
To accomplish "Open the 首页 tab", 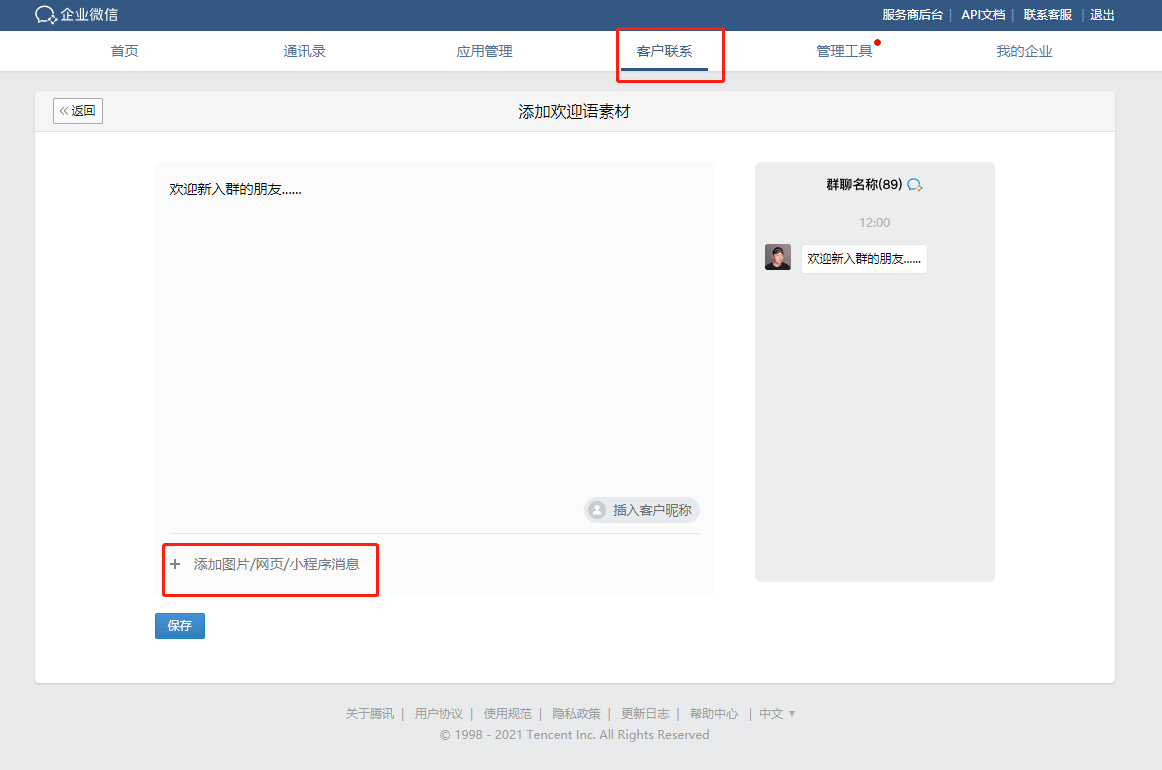I will pos(125,51).
